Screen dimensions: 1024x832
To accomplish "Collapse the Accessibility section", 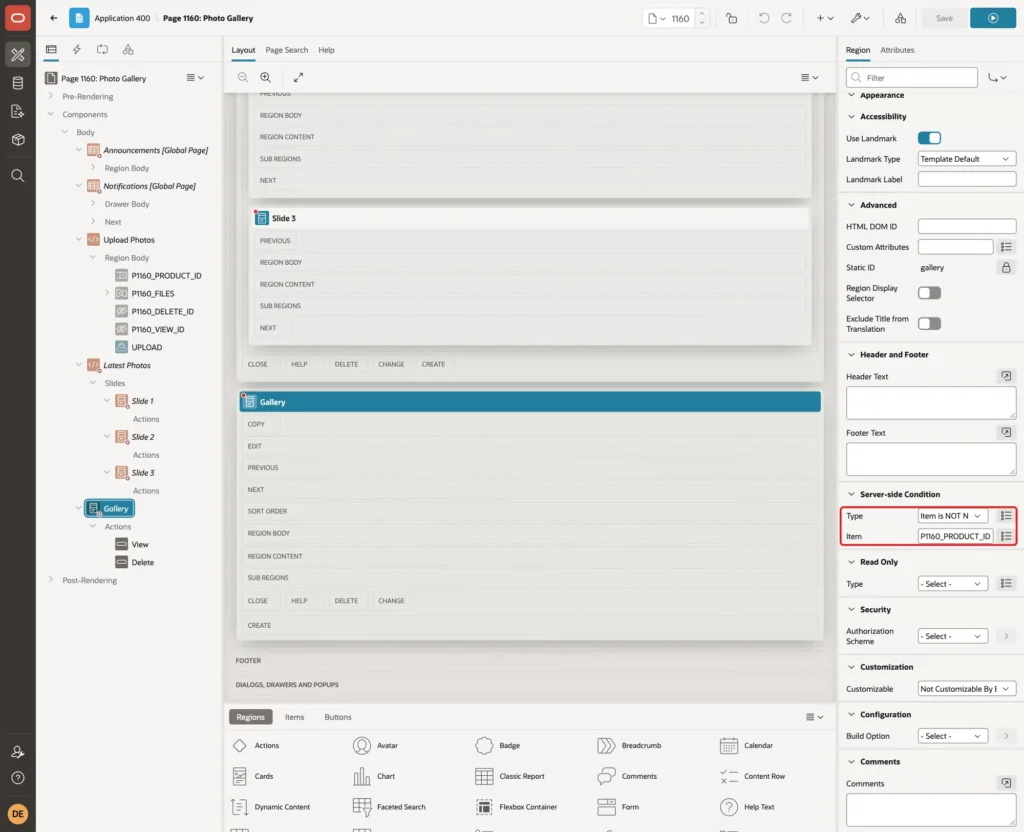I will (851, 116).
